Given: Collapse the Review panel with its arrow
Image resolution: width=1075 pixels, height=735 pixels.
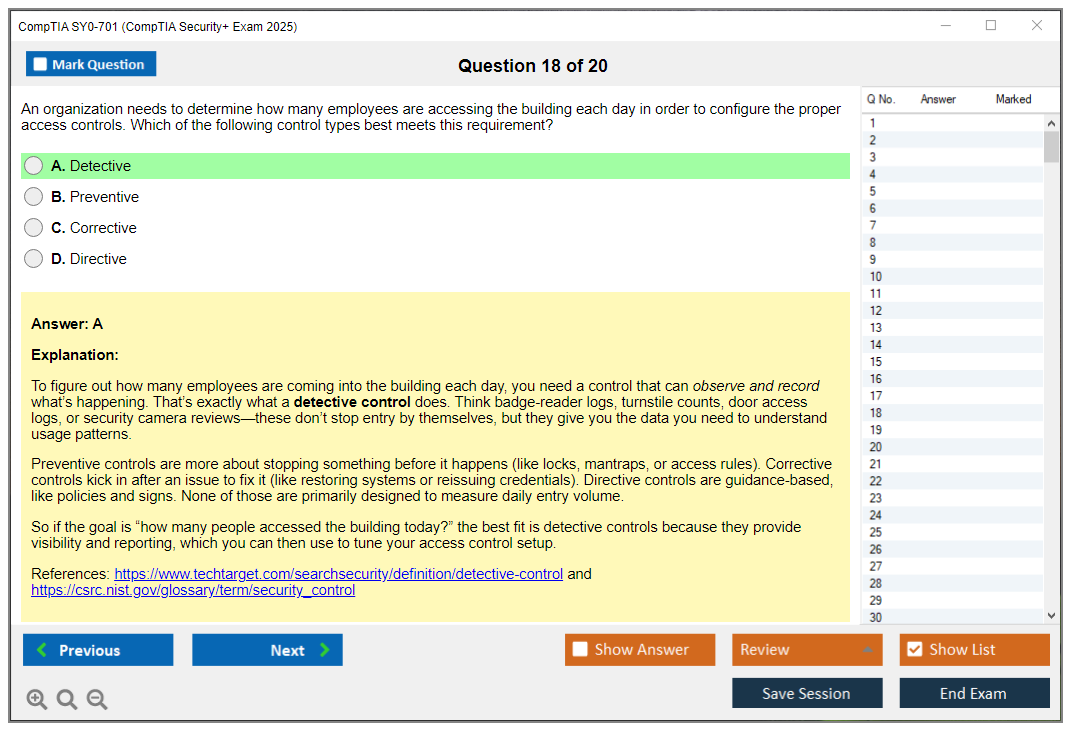Looking at the screenshot, I should [x=870, y=649].
